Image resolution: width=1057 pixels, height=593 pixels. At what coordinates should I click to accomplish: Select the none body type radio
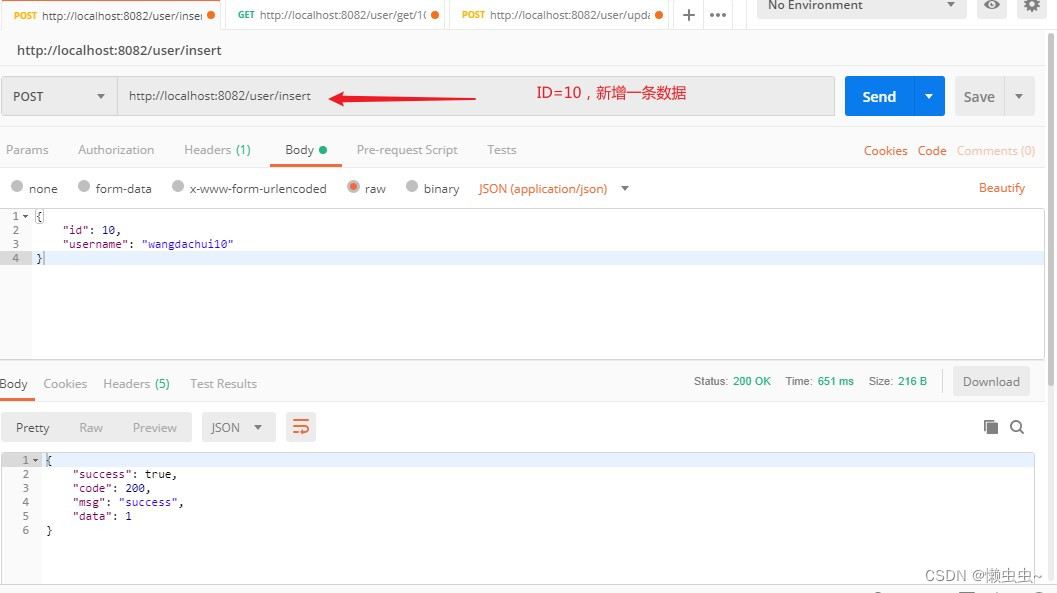point(17,187)
